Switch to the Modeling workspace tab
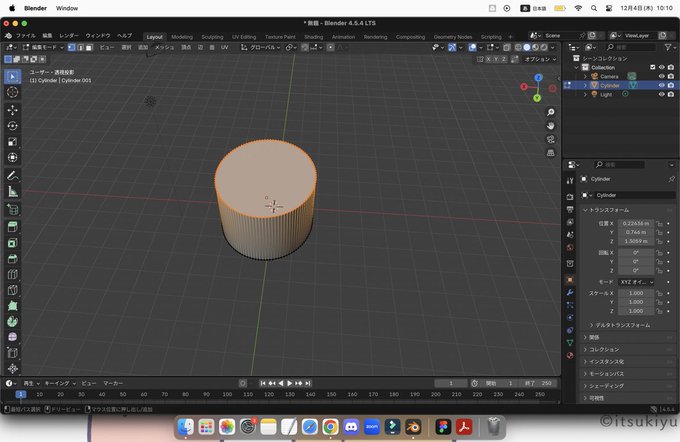 click(x=182, y=37)
